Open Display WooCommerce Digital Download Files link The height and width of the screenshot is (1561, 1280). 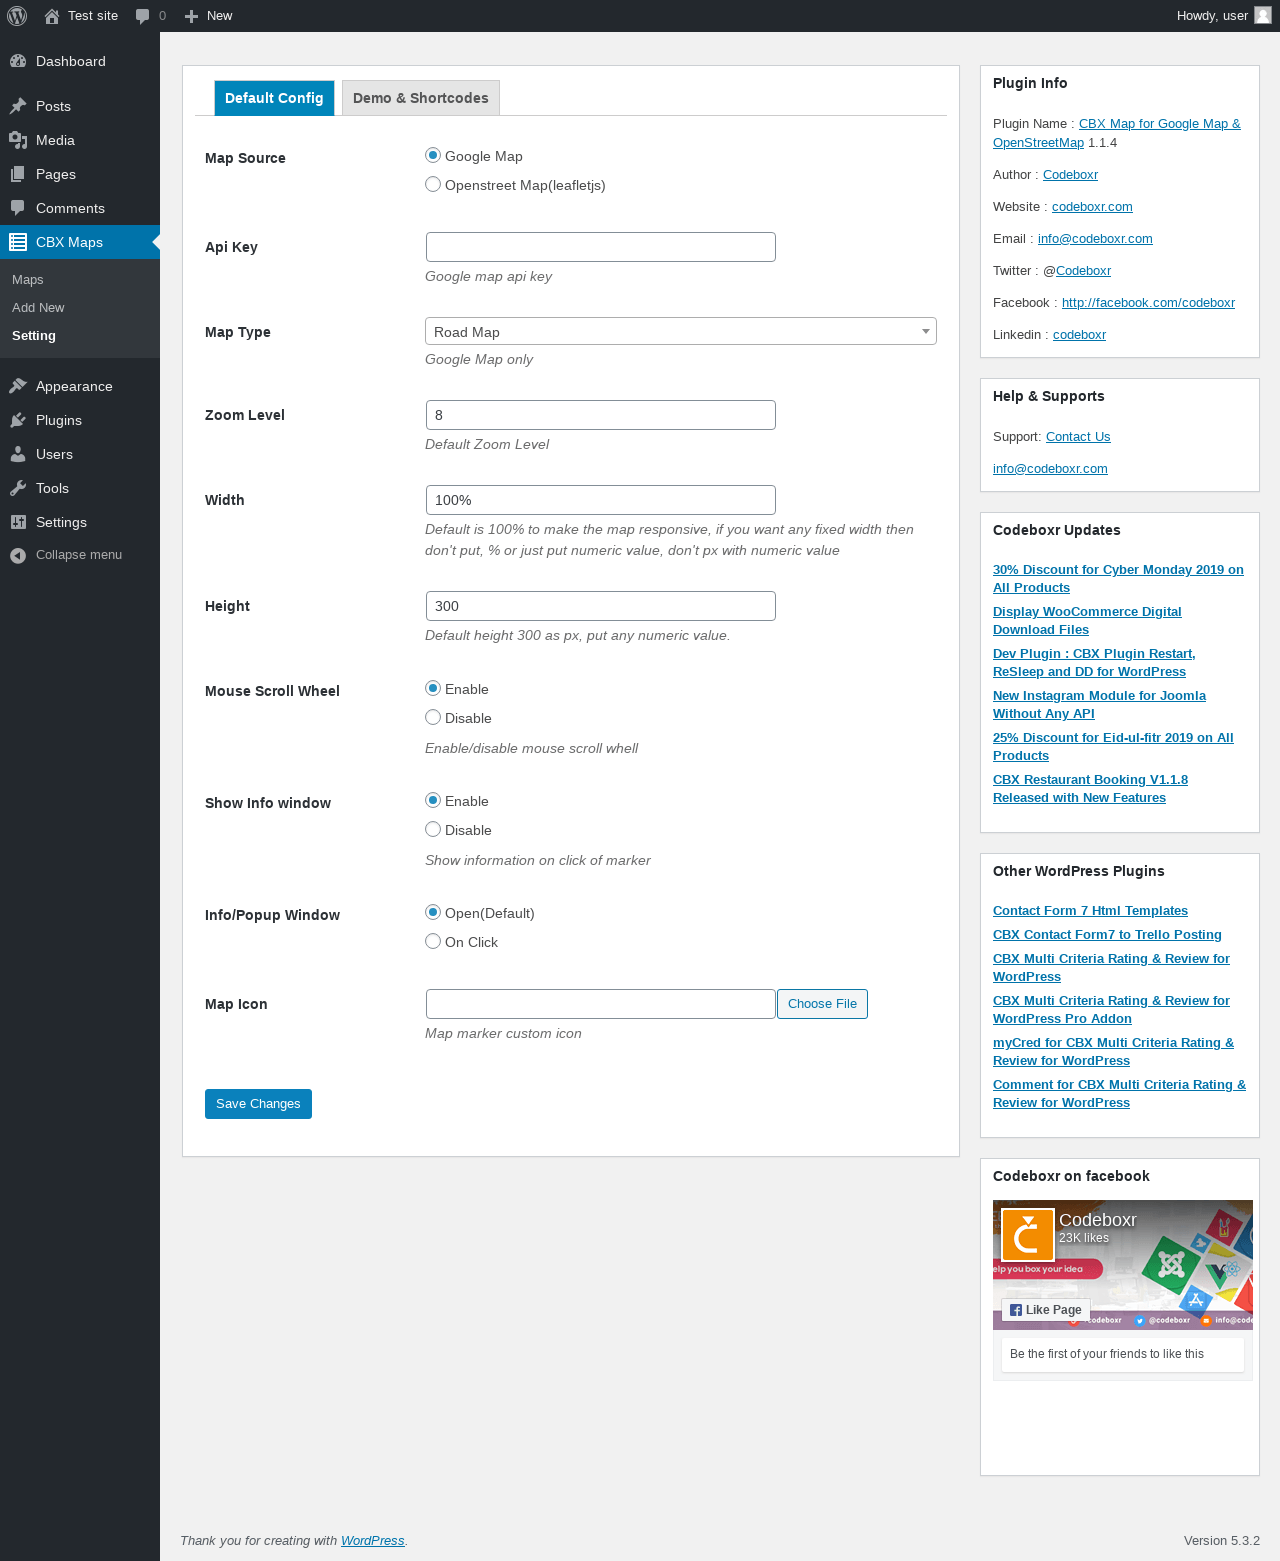1087,621
